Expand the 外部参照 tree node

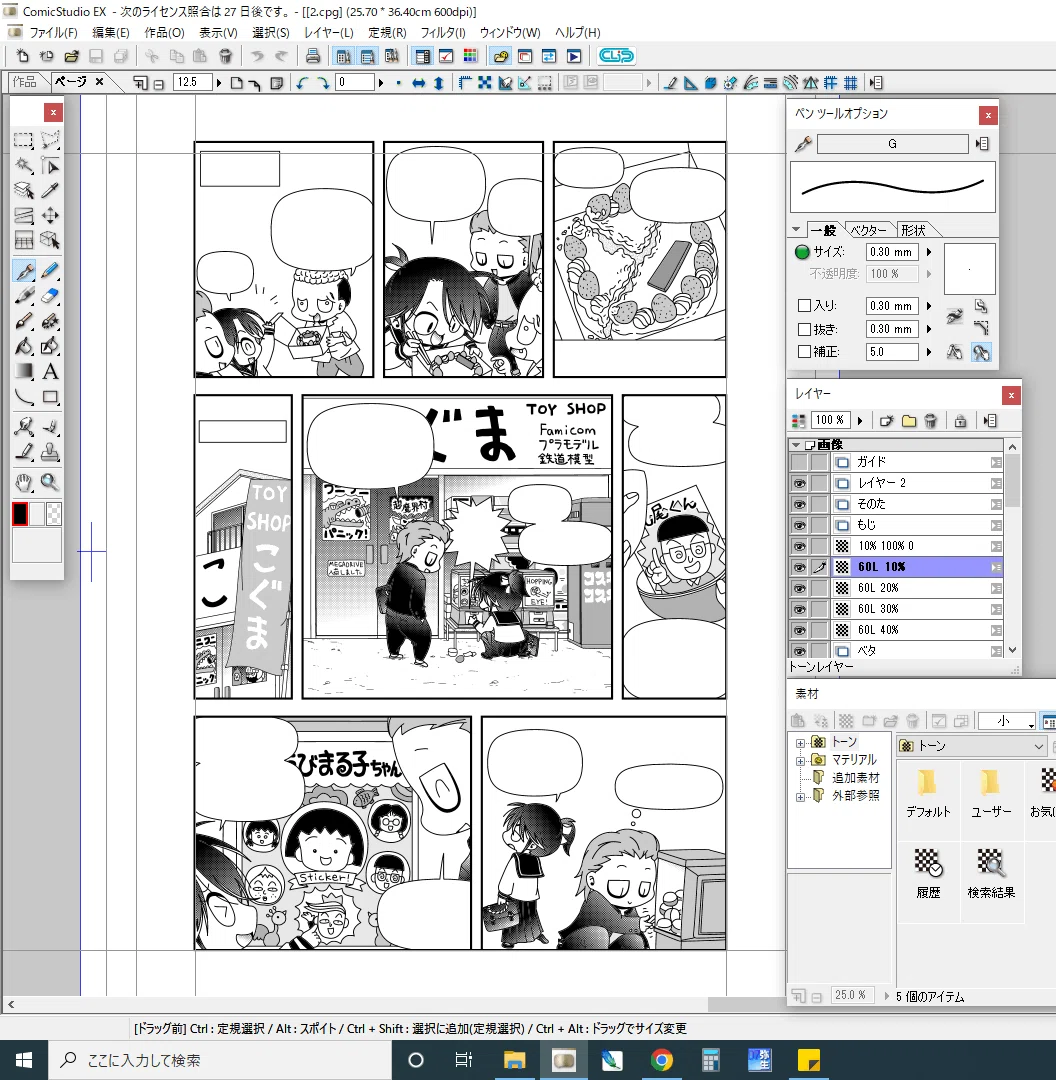click(800, 797)
